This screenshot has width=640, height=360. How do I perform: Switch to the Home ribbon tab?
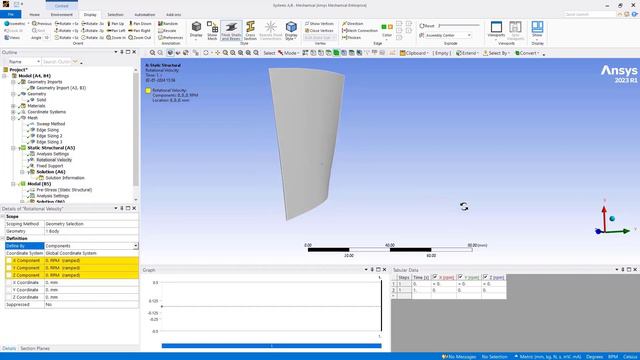[x=35, y=15]
